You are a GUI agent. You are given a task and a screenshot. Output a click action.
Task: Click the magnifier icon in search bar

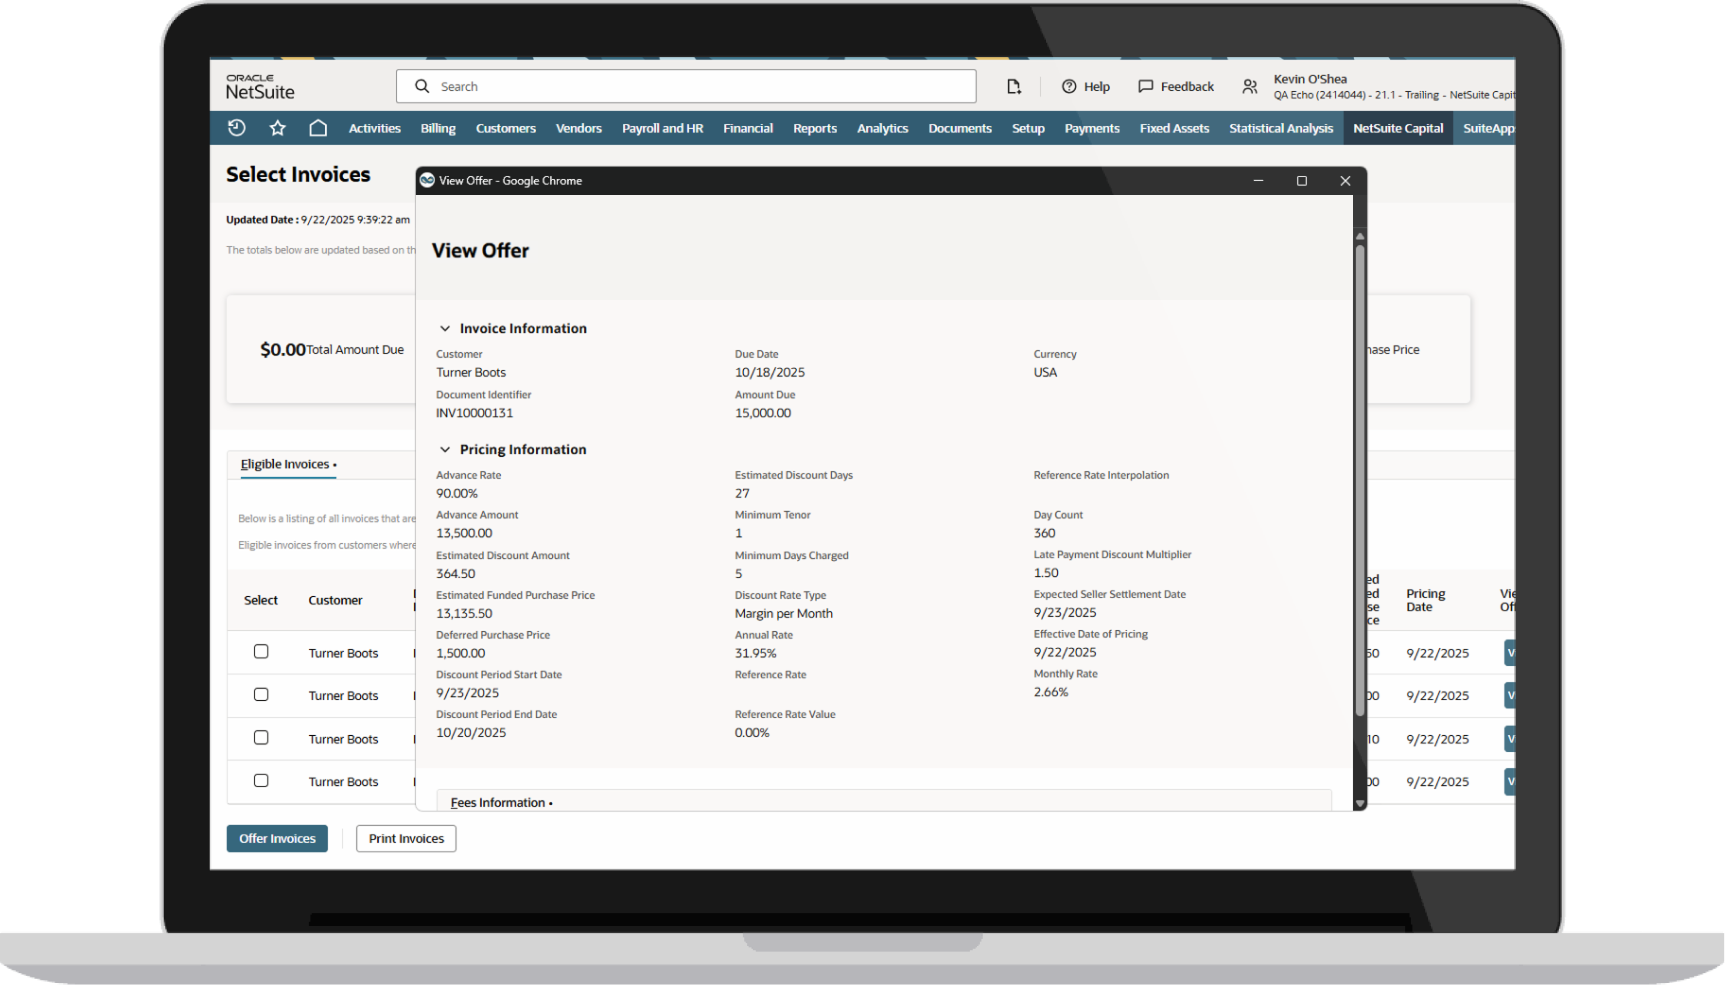[x=422, y=87]
